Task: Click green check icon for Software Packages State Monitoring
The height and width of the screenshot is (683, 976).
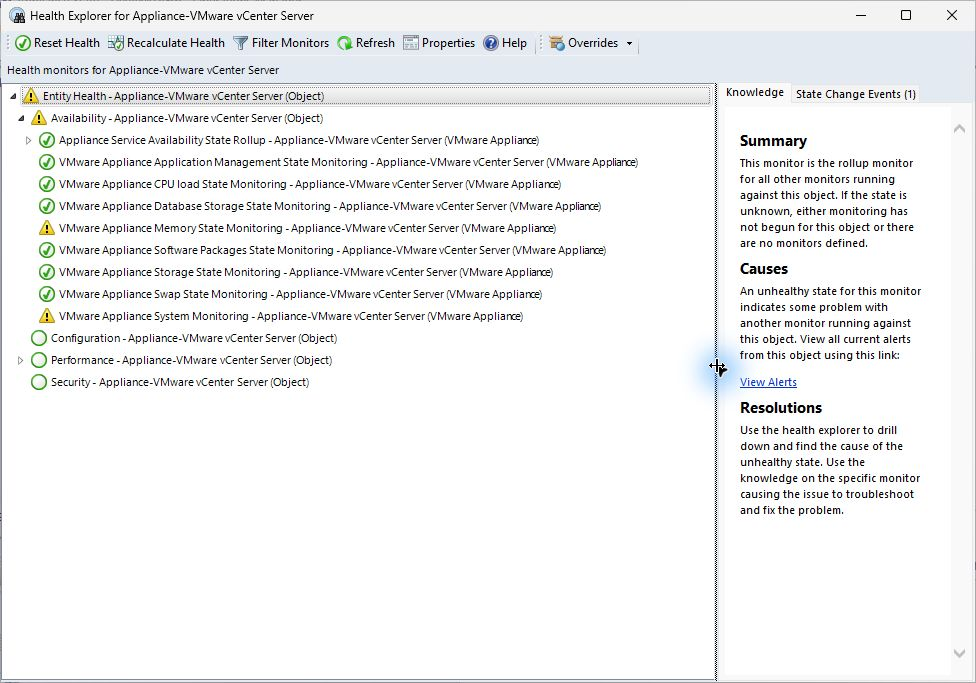Action: (x=47, y=250)
